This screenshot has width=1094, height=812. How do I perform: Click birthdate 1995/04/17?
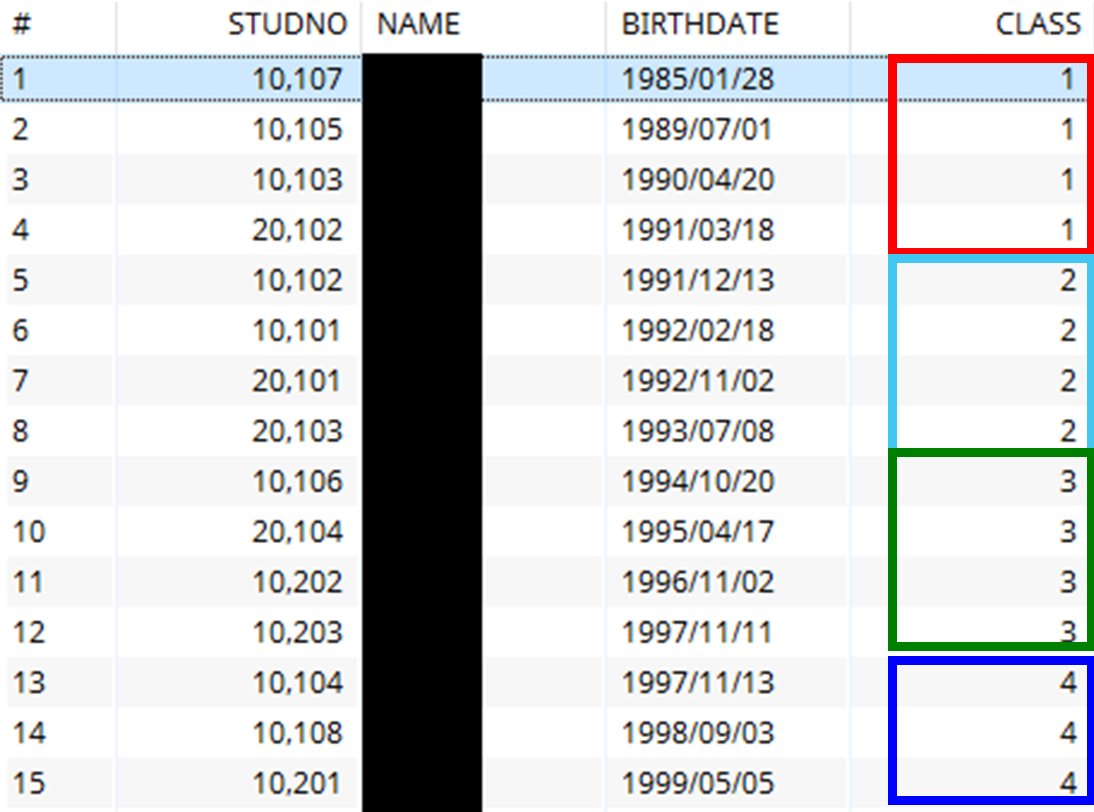tap(698, 531)
